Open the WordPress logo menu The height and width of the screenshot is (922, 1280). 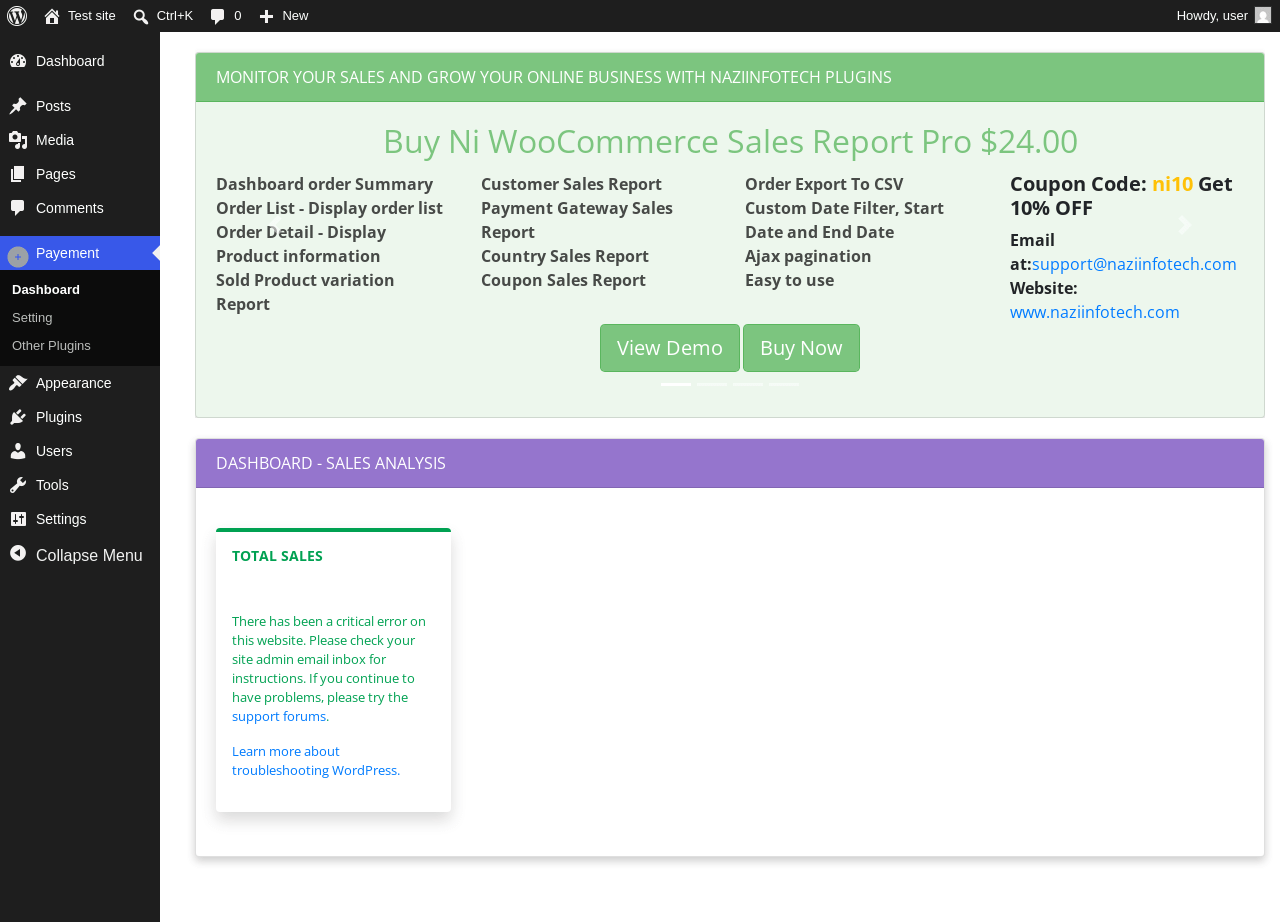[x=17, y=16]
